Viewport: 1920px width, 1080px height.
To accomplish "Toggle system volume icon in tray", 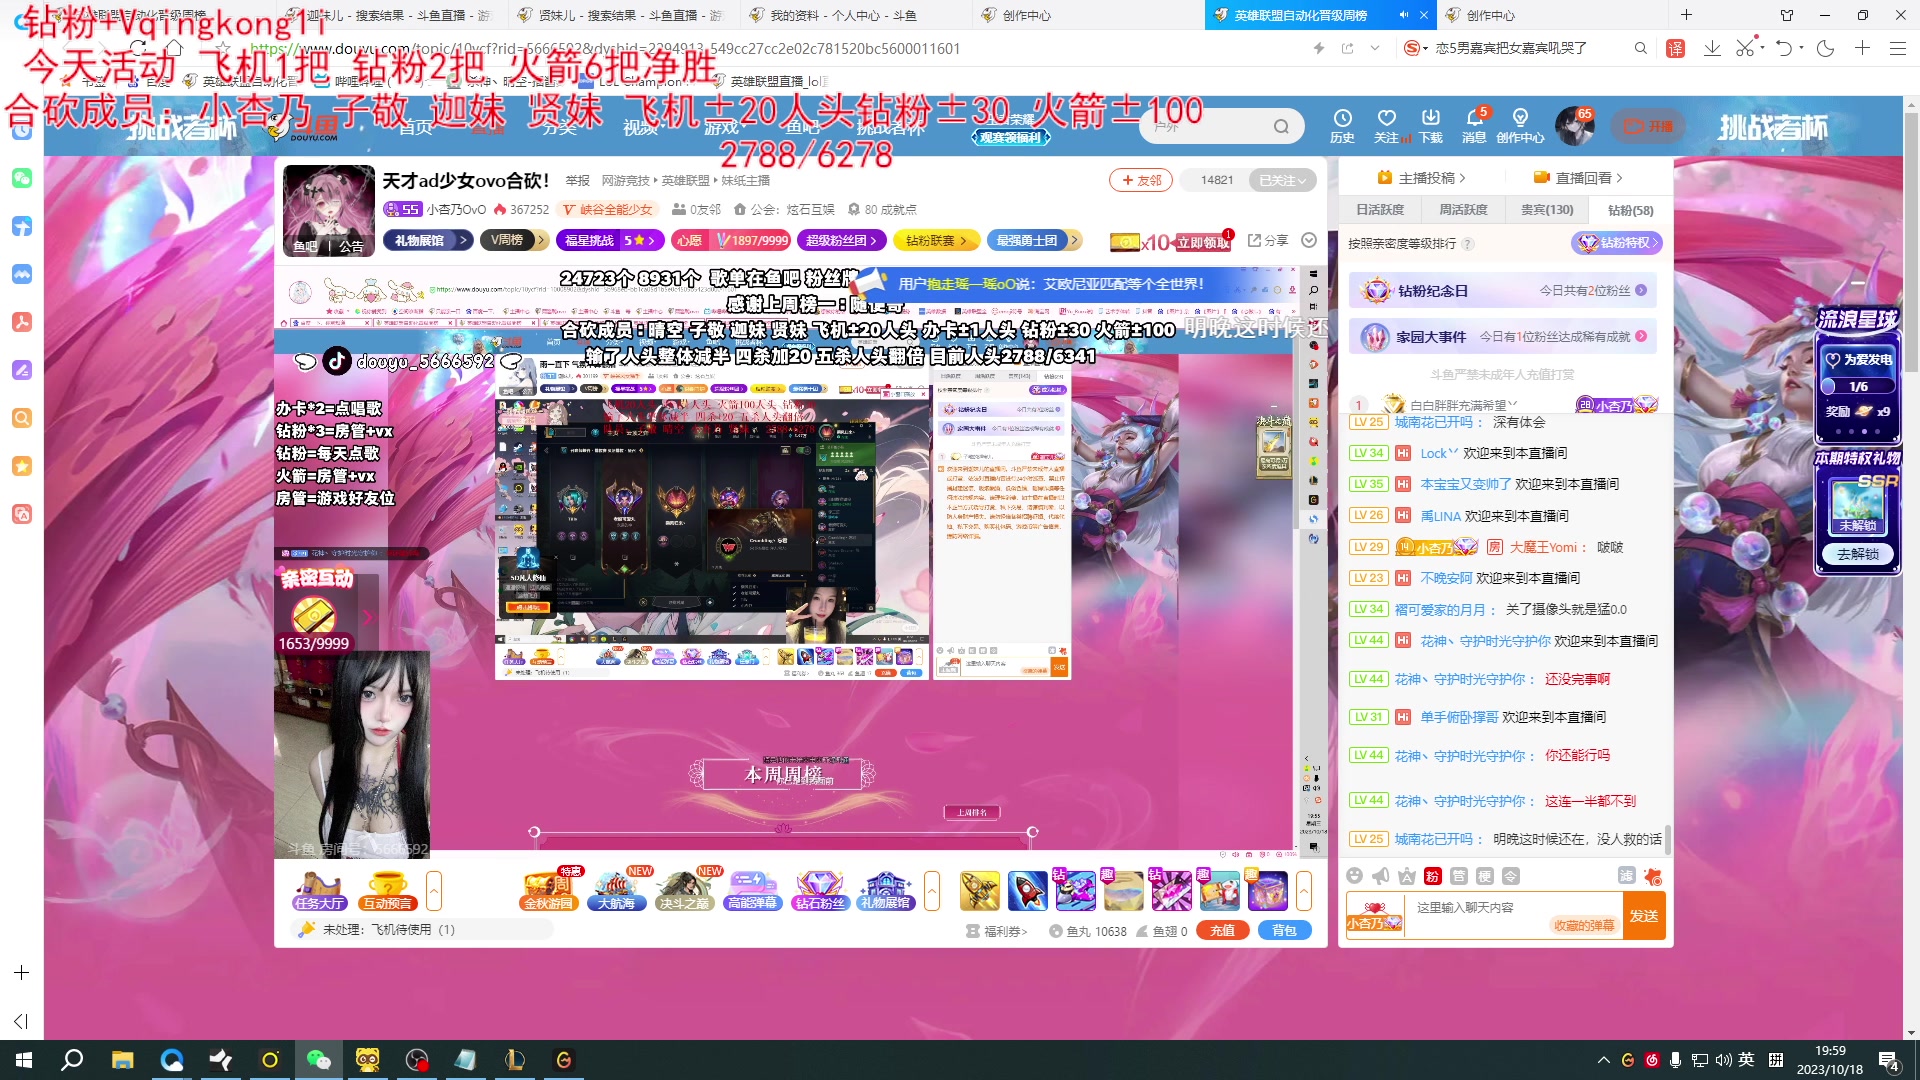I will point(1723,1060).
